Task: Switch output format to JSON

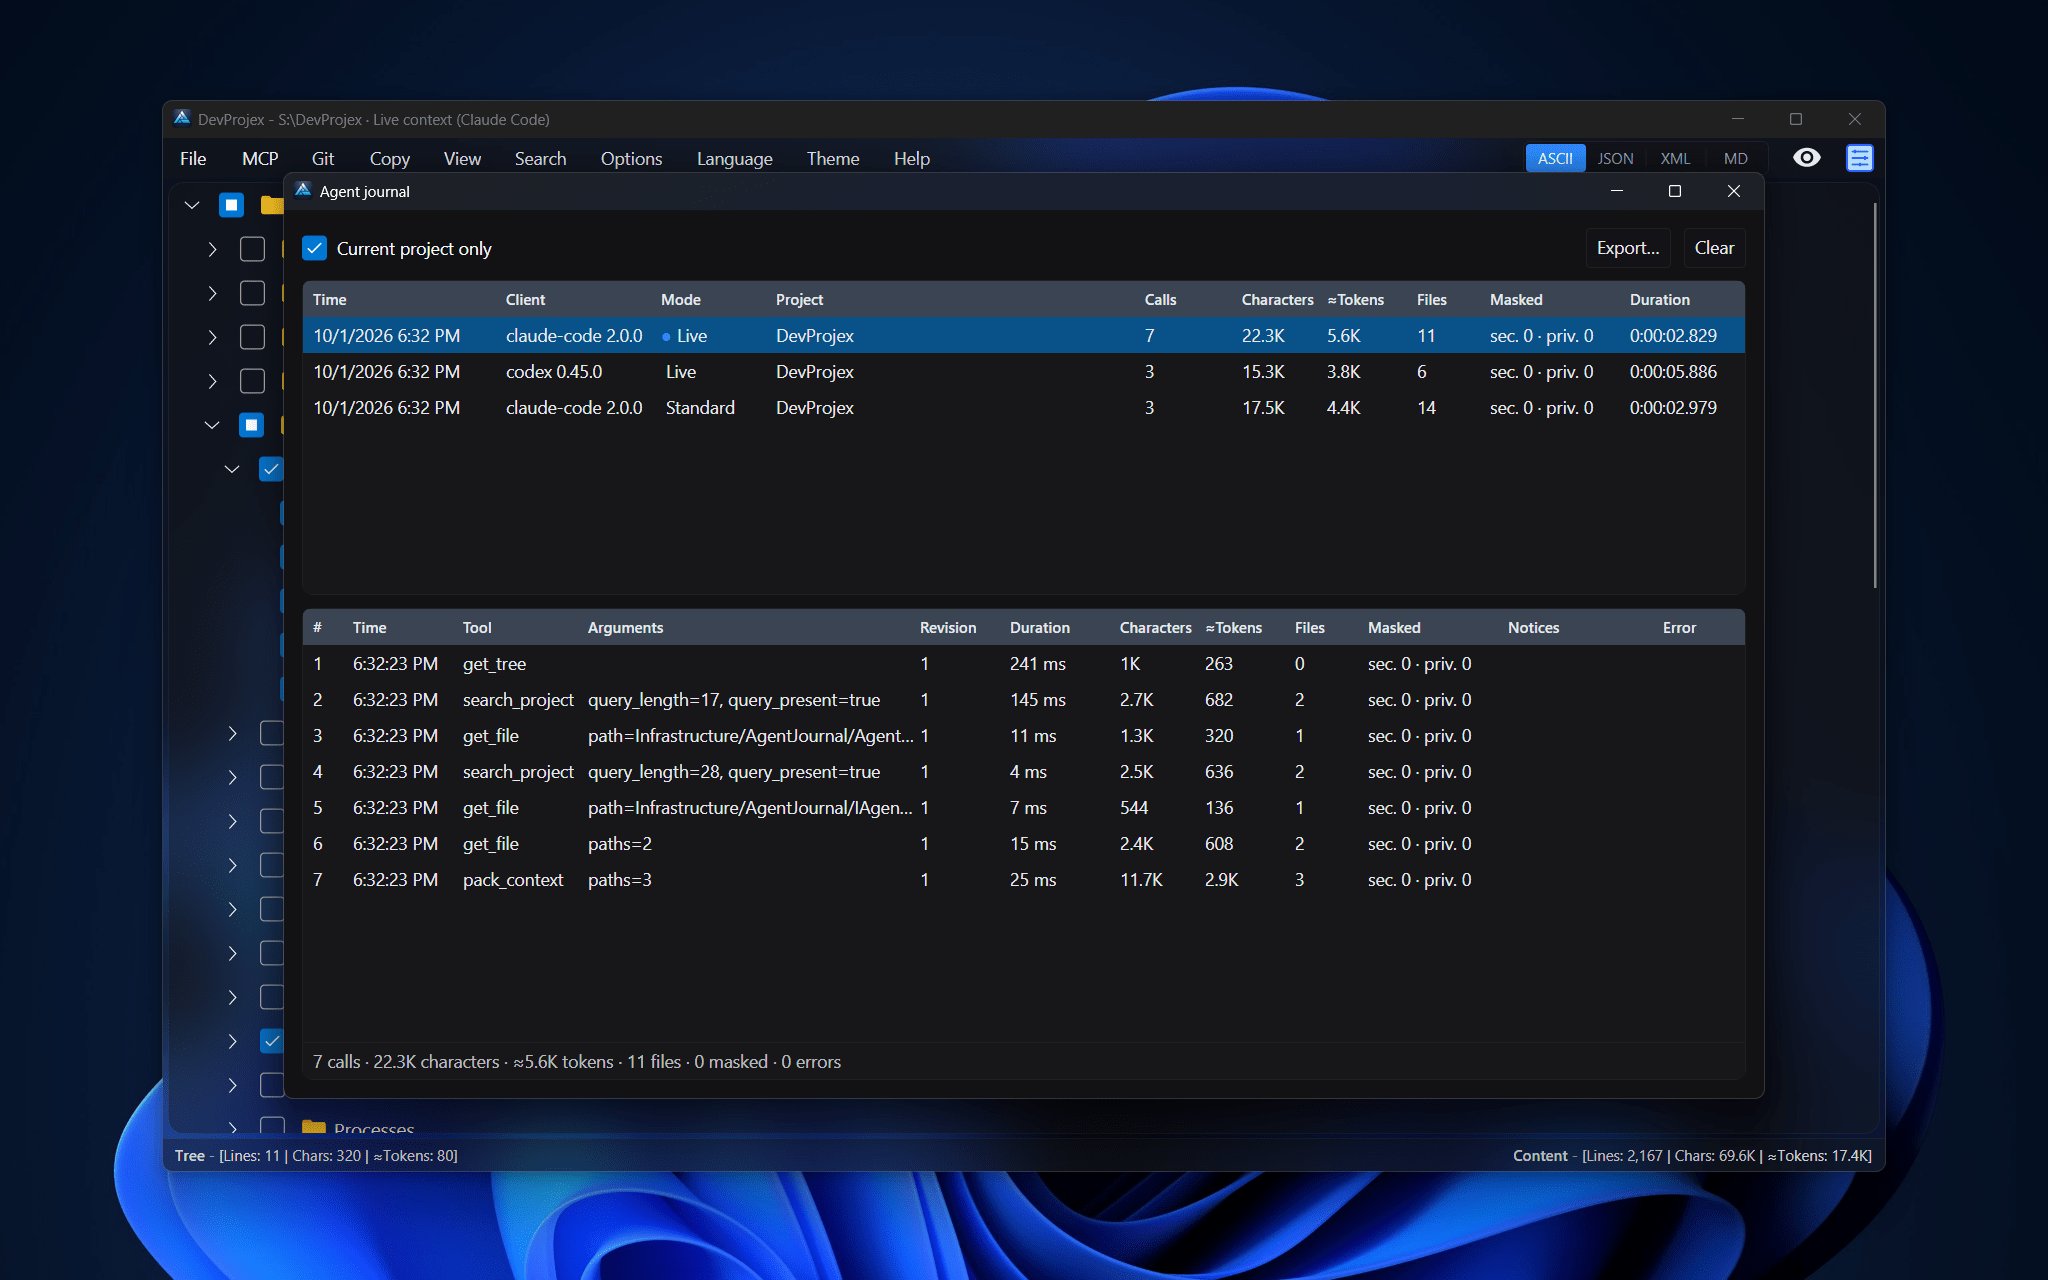Action: [1615, 158]
